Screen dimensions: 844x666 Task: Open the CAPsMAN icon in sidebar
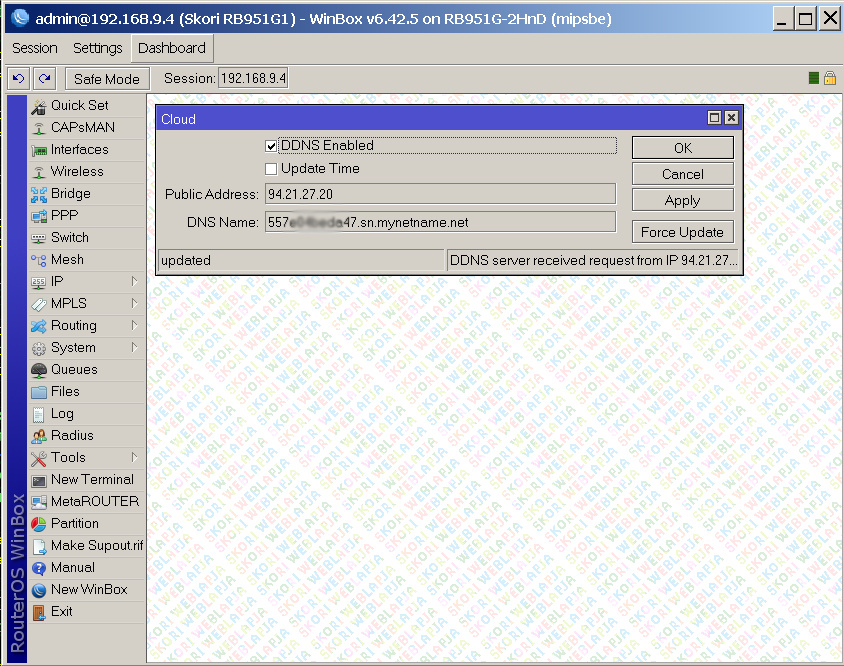click(x=39, y=128)
